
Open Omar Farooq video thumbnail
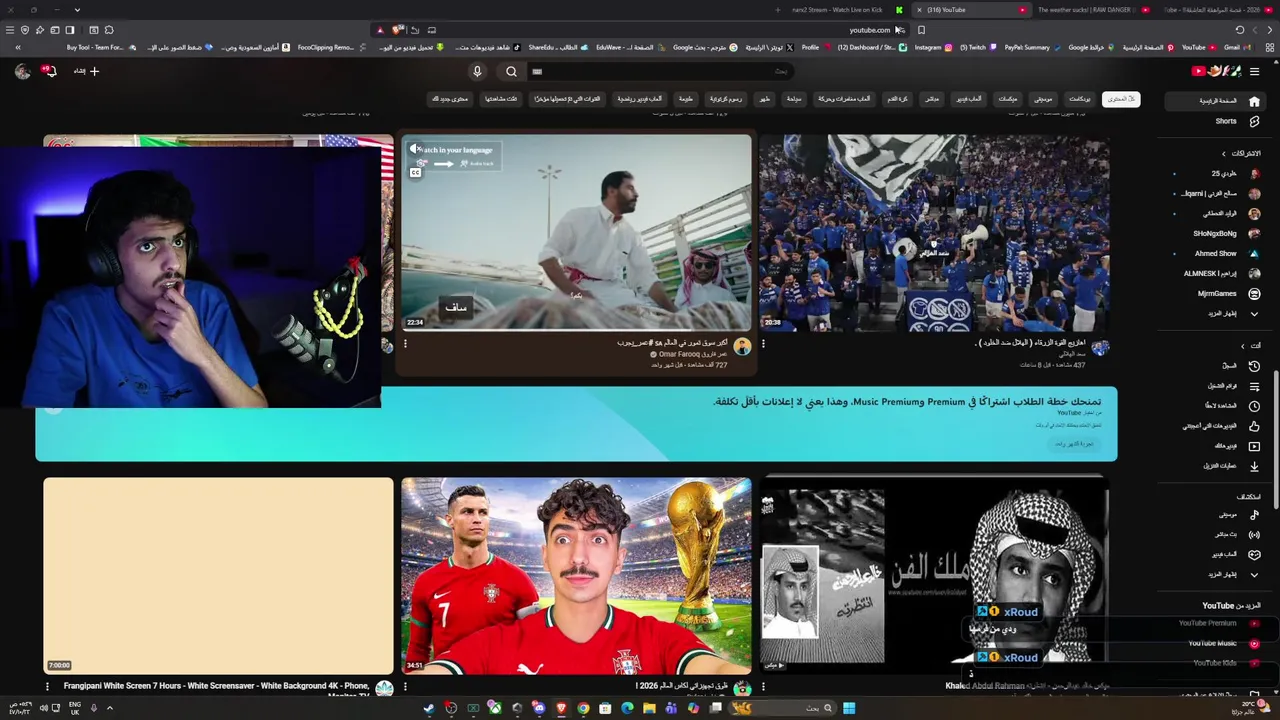pyautogui.click(x=576, y=233)
